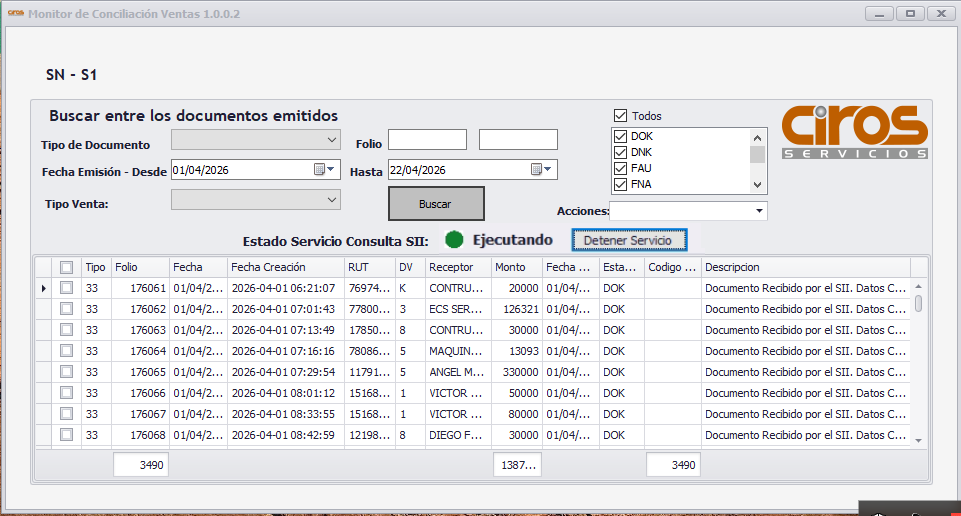Viewport: 961px width, 516px height.
Task: Sort by the Monto column header
Action: [510, 267]
